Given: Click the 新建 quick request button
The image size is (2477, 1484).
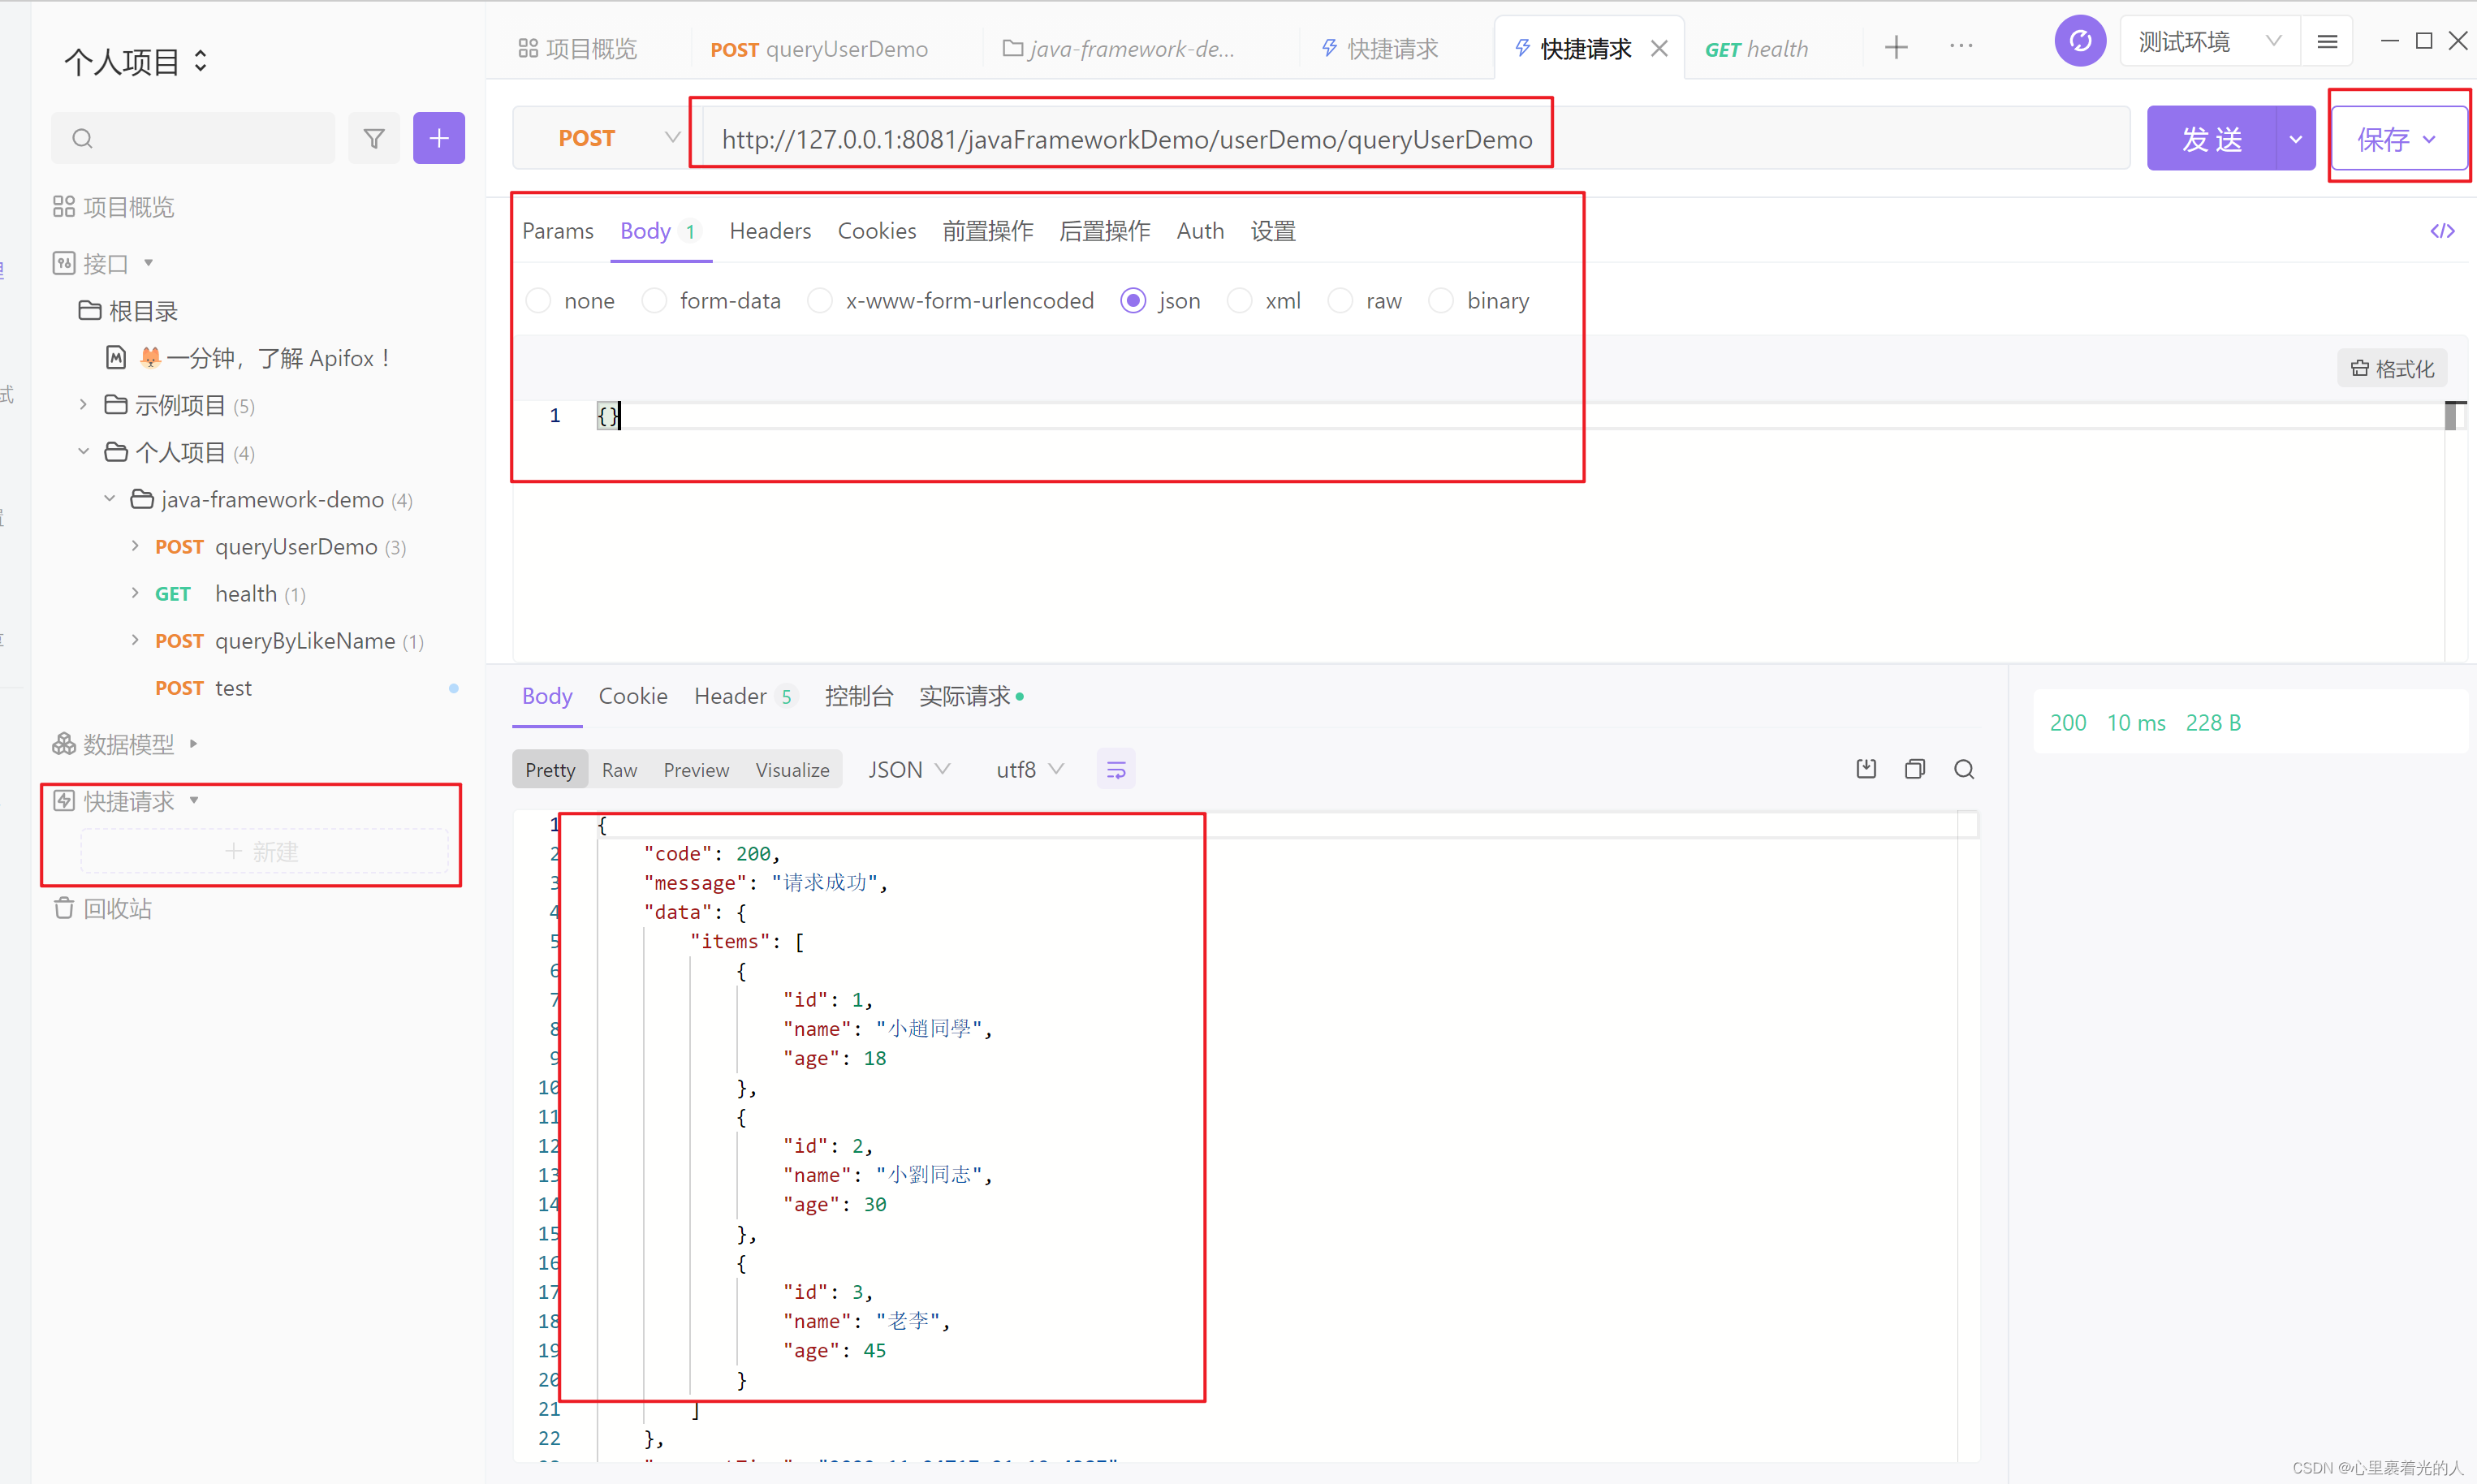Looking at the screenshot, I should point(264,851).
